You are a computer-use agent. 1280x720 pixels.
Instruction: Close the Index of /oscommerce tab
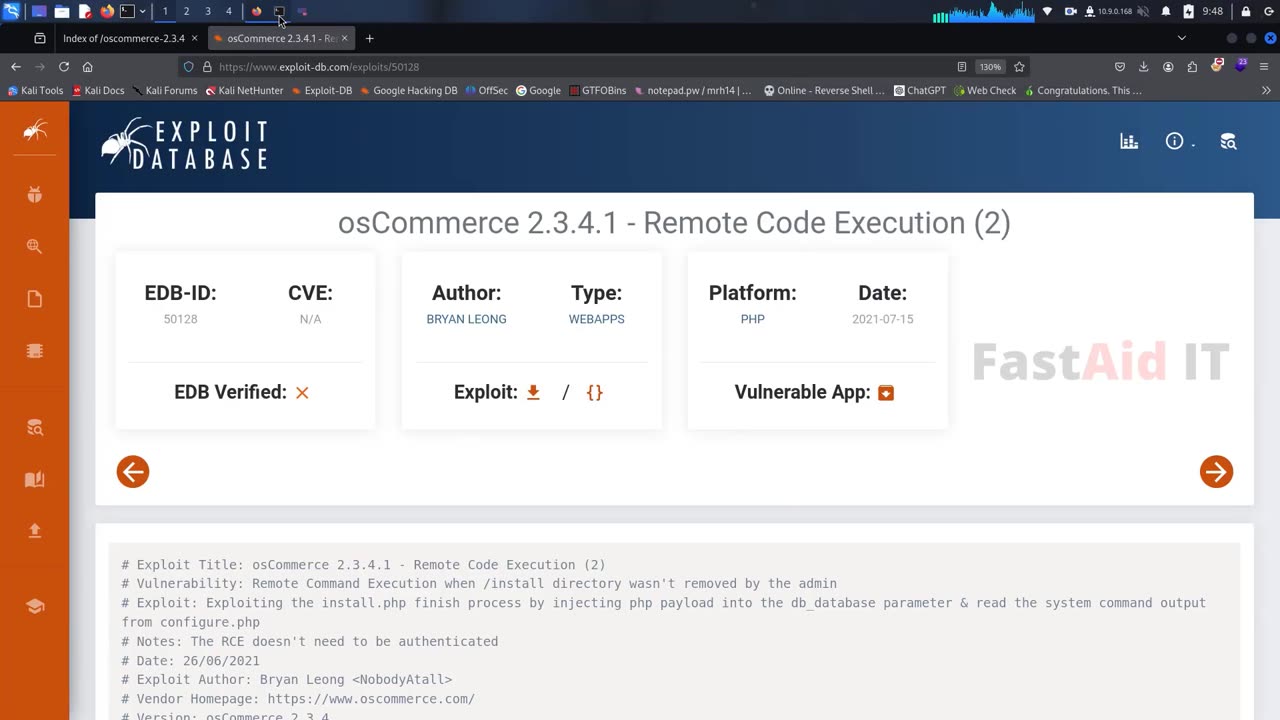(x=195, y=38)
